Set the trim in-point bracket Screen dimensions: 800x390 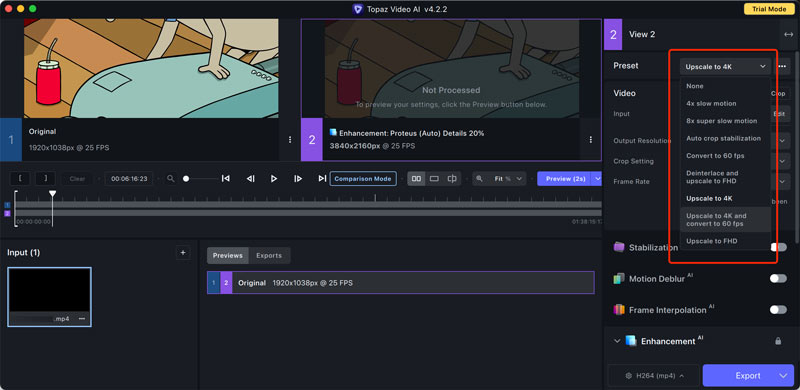click(x=20, y=179)
